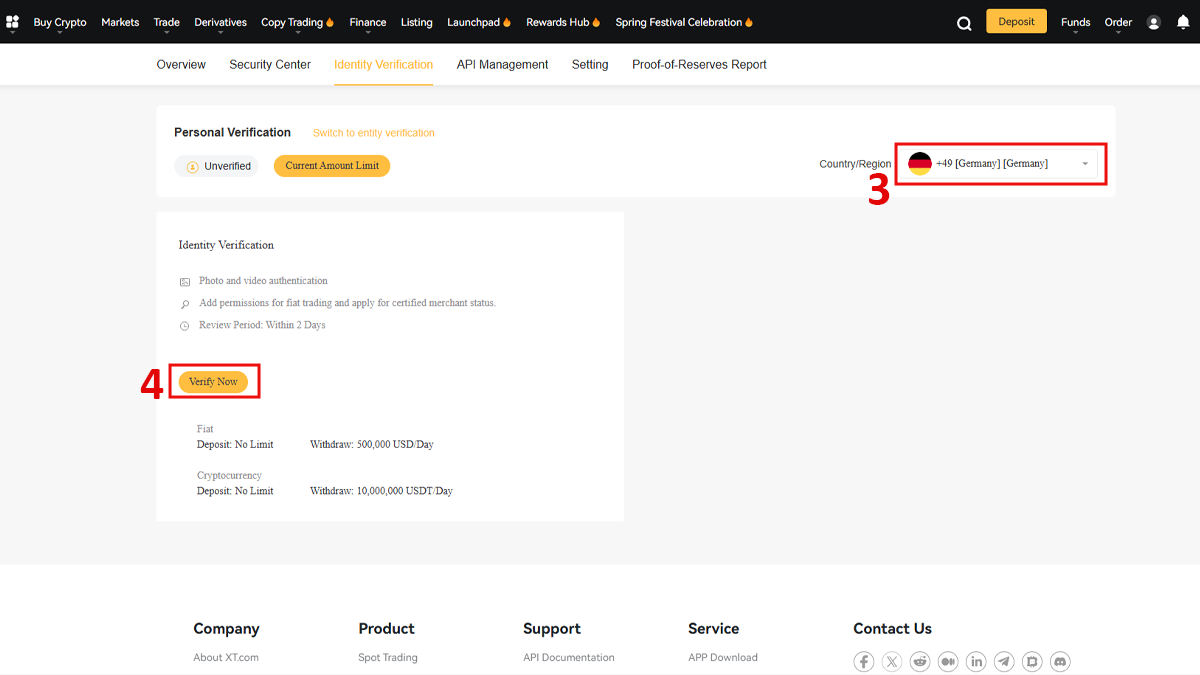Expand the Finance dropdown menu
1200x675 pixels.
[x=368, y=23]
